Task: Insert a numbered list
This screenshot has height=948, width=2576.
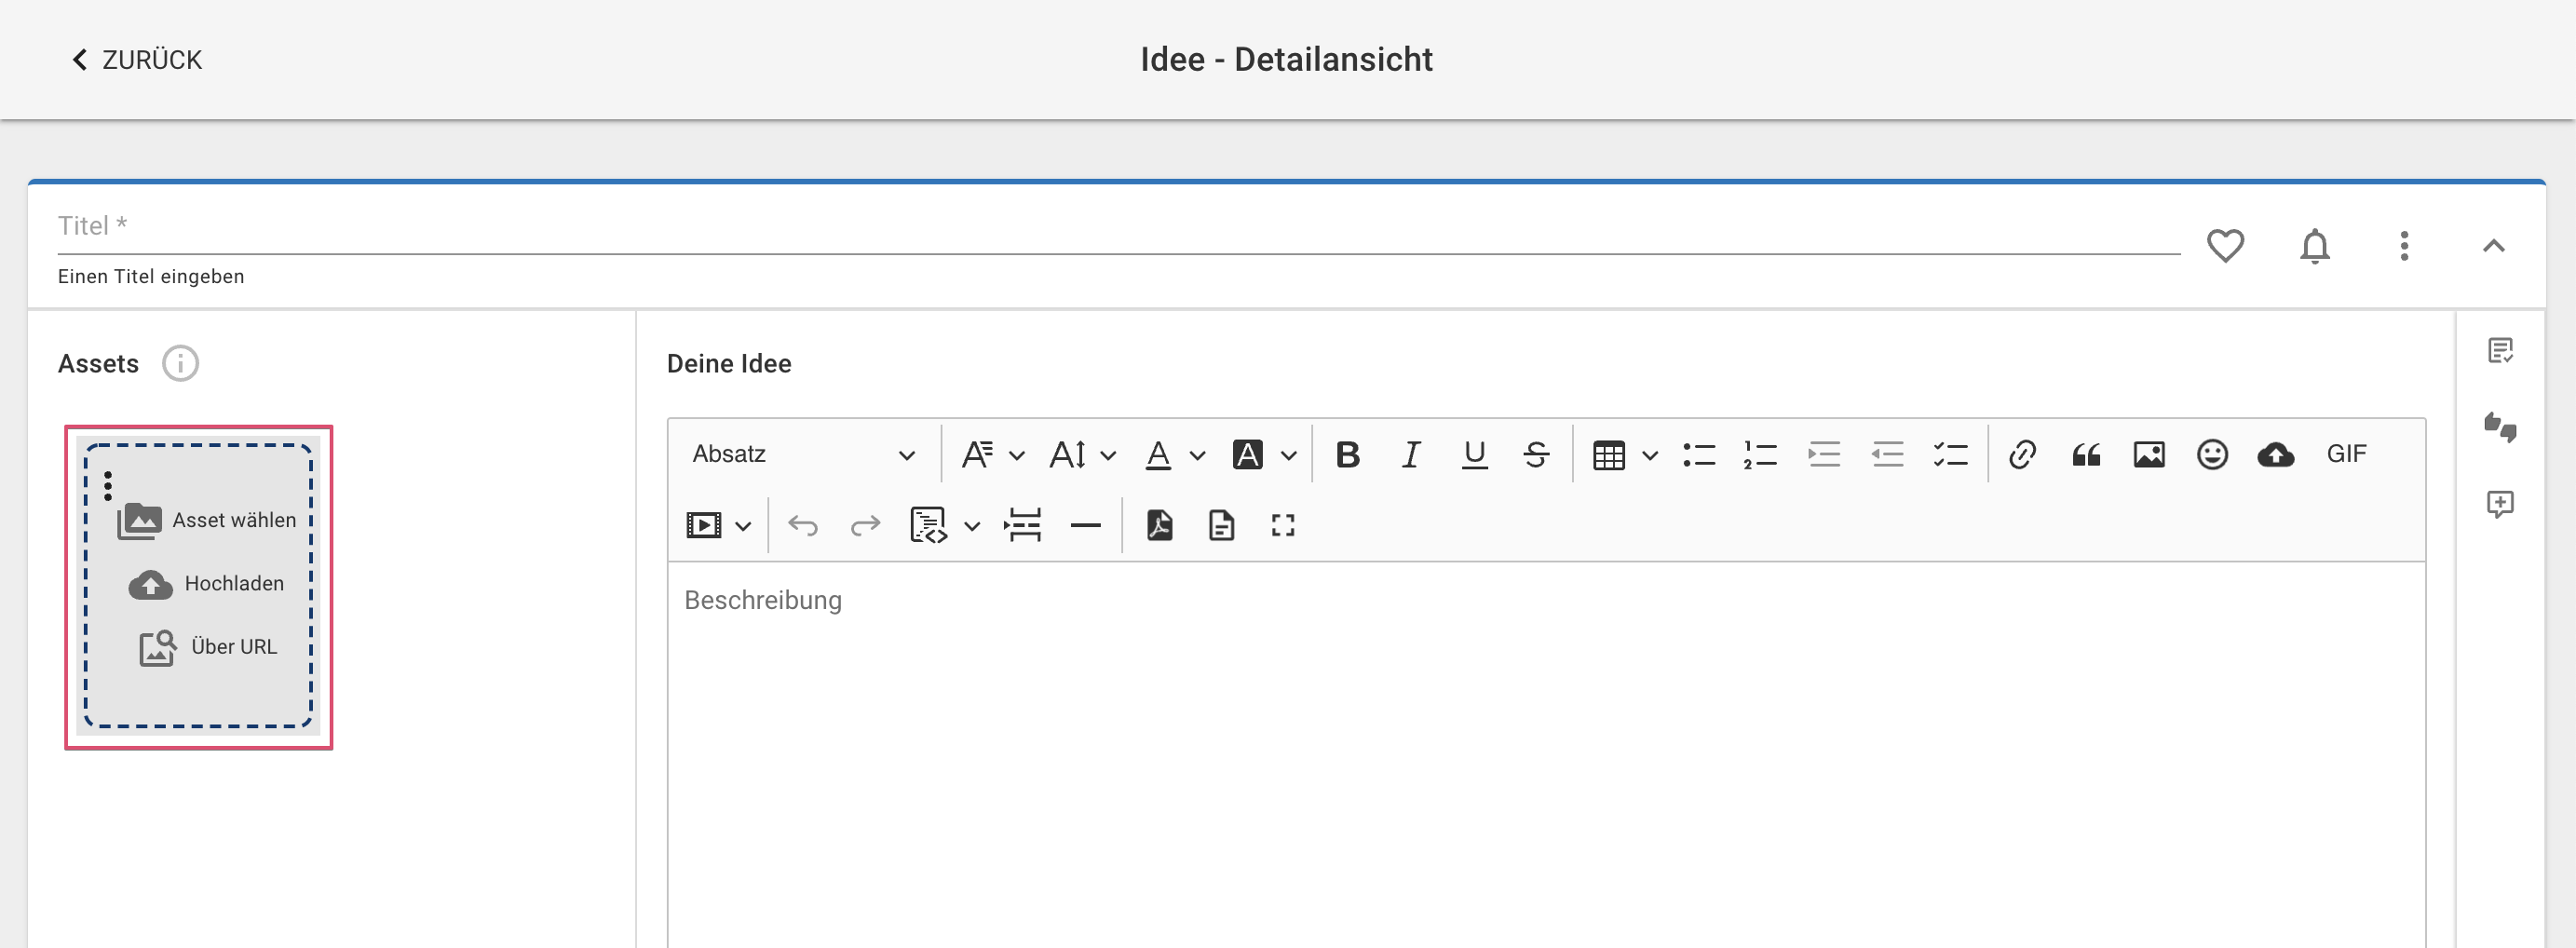Action: (1761, 455)
